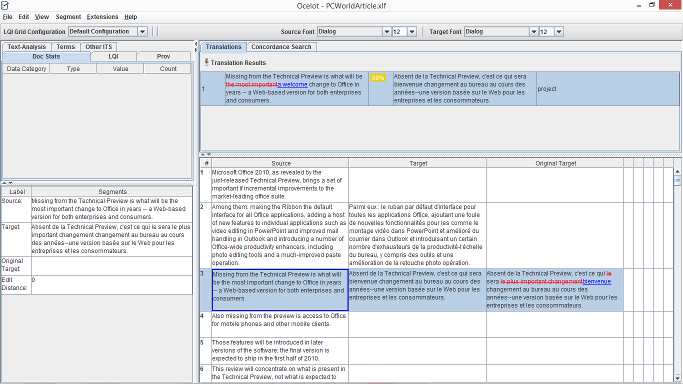
Task: Click the 88% match score badge
Action: tap(378, 78)
